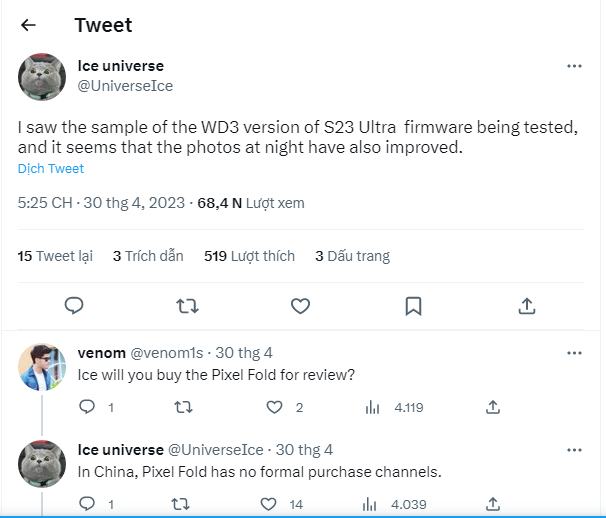
Task: Reply to the main S23 Ultra tweet
Action: (73, 305)
